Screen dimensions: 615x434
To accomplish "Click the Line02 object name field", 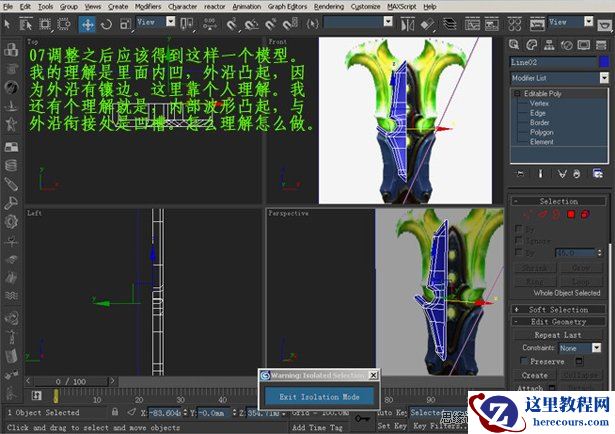I will 553,62.
